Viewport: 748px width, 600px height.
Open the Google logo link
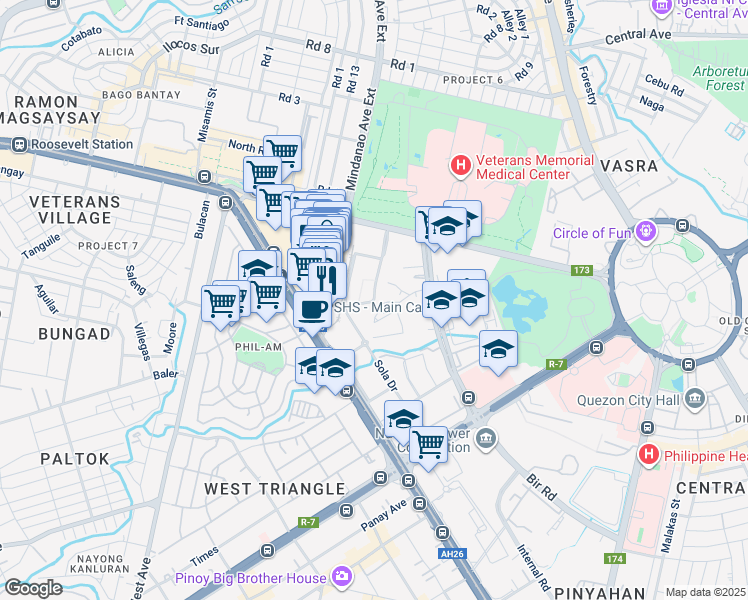pyautogui.click(x=33, y=589)
